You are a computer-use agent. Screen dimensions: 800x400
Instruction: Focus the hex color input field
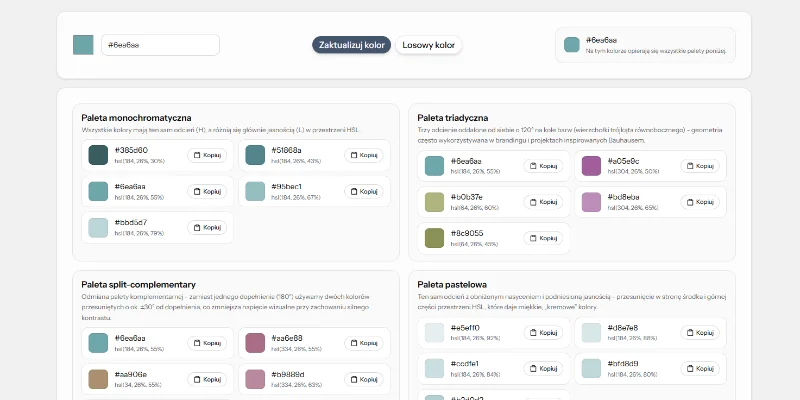(x=160, y=45)
